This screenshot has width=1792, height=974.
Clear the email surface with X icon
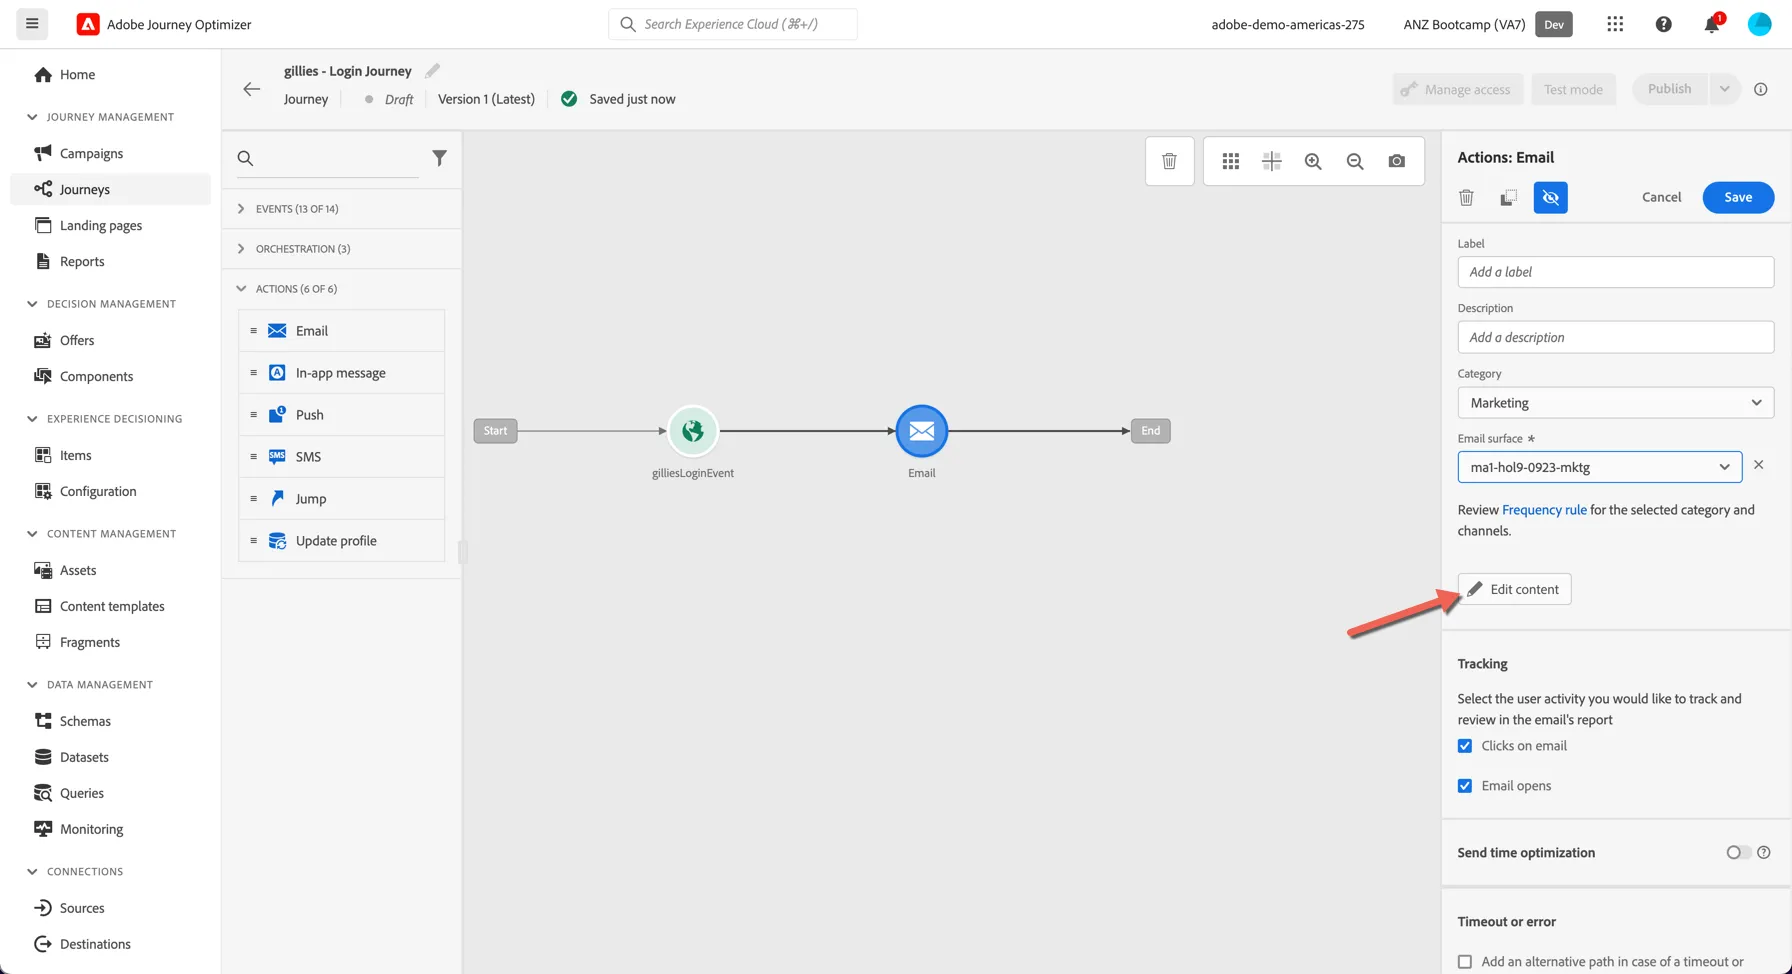1759,465
